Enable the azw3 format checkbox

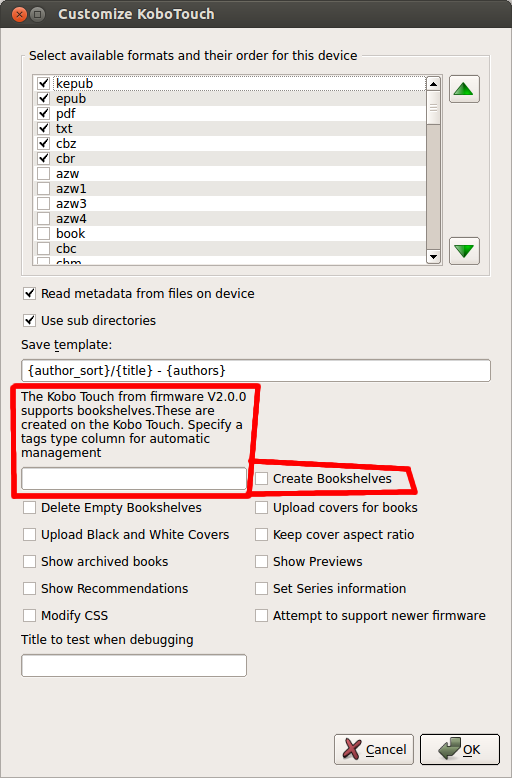(x=44, y=203)
